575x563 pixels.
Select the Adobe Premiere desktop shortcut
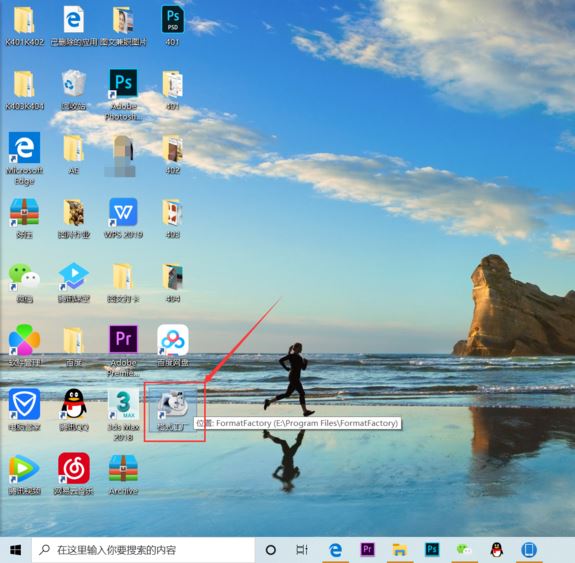[x=124, y=351]
